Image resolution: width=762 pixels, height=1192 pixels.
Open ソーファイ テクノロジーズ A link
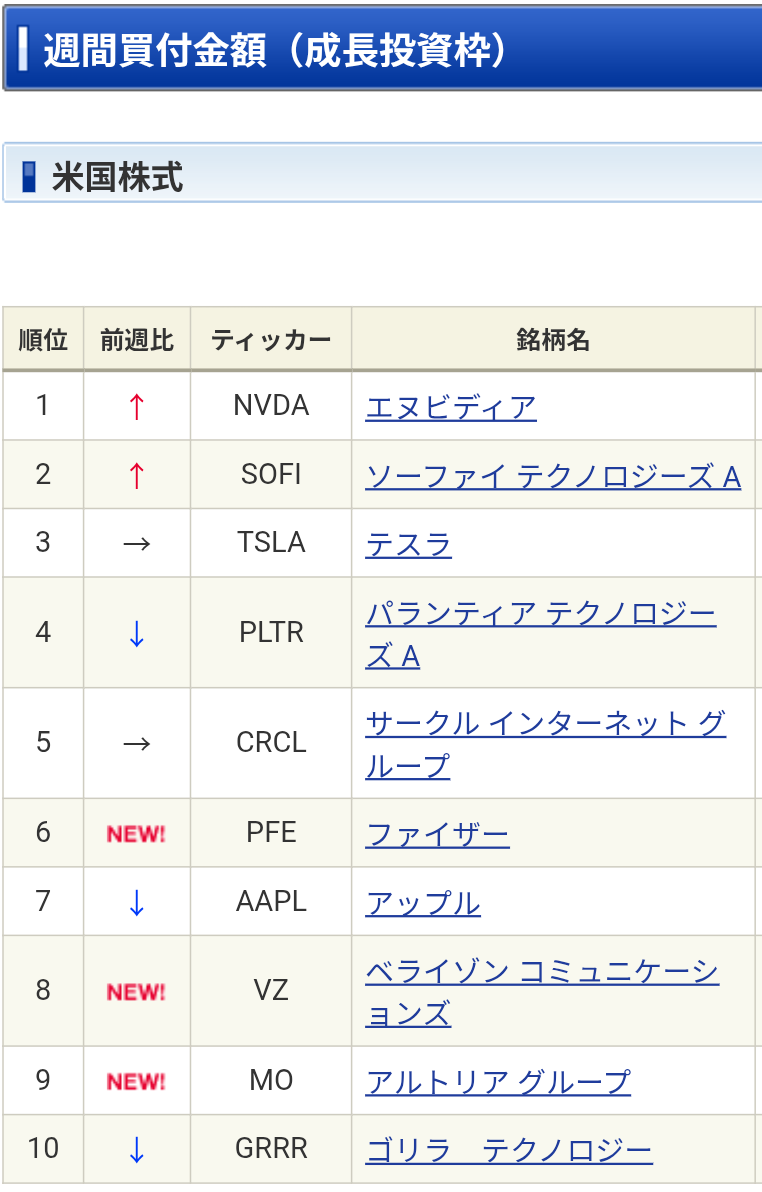click(553, 477)
